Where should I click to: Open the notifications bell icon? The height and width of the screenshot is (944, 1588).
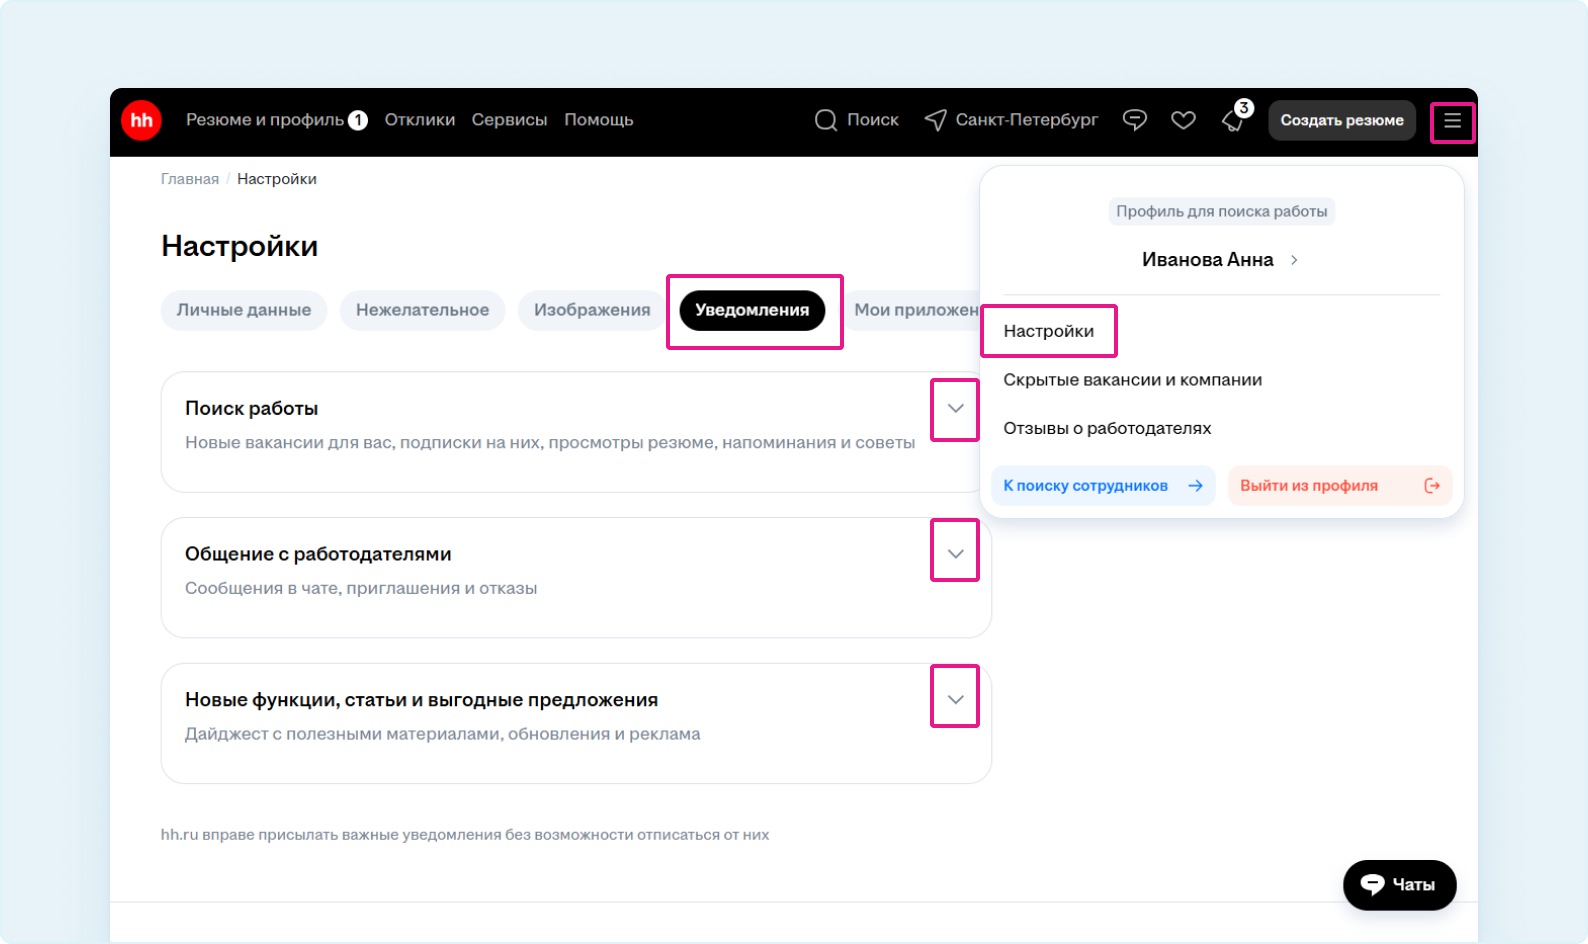pos(1233,121)
